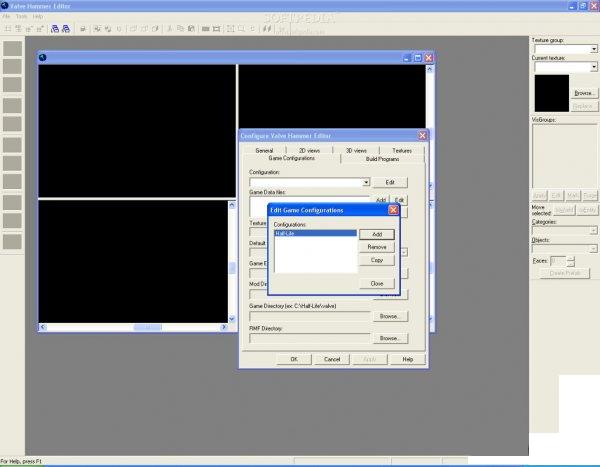Click the Hide Selected Objects icon
Image resolution: width=600 pixels, height=467 pixels.
(x=133, y=29)
